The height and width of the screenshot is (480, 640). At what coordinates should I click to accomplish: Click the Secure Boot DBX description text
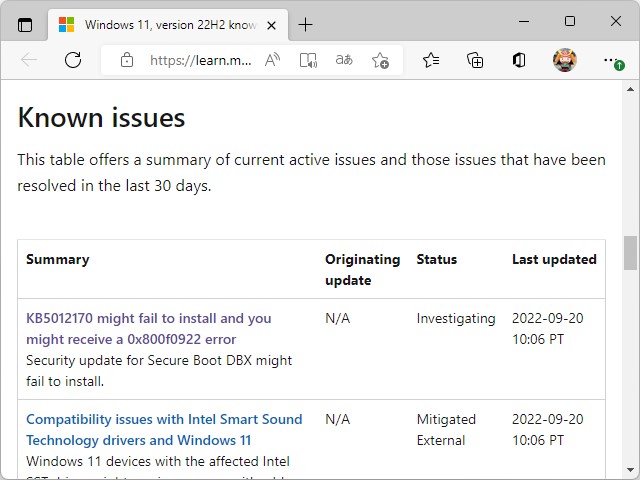click(x=159, y=371)
